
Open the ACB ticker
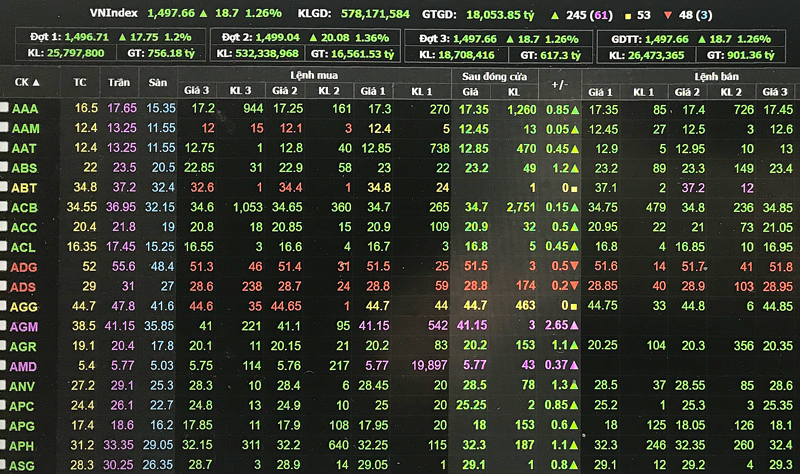(24, 208)
